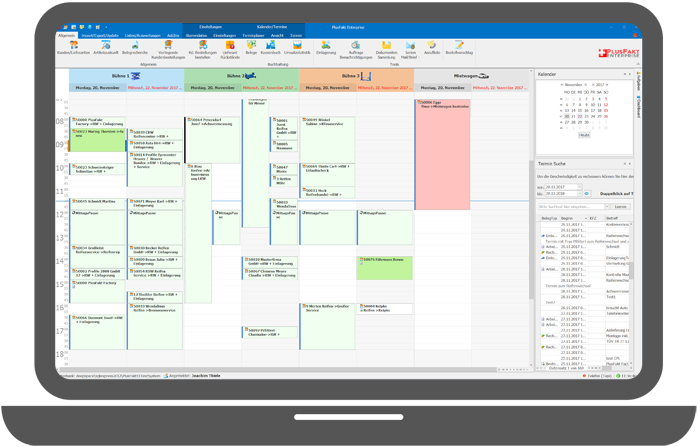
Task: Click the Mietwagen car icon
Action: 484,76
